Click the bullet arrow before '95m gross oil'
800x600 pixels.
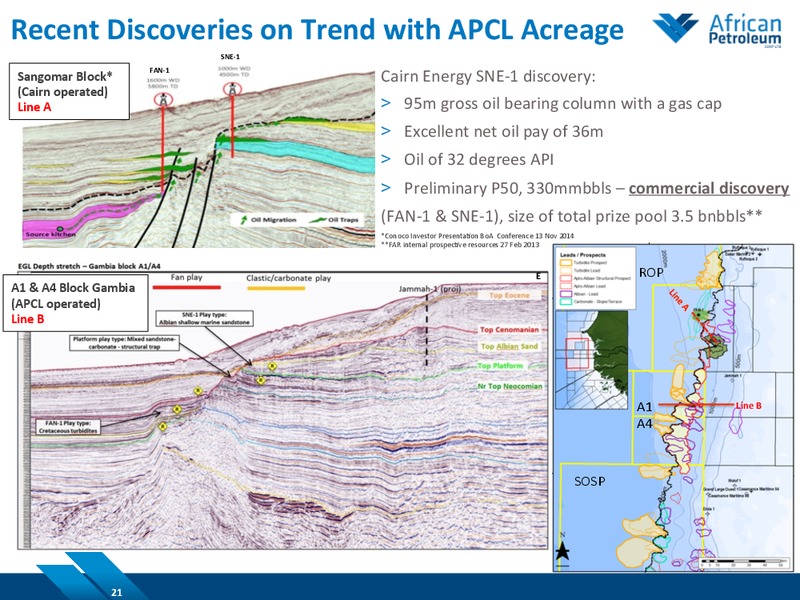(x=386, y=104)
